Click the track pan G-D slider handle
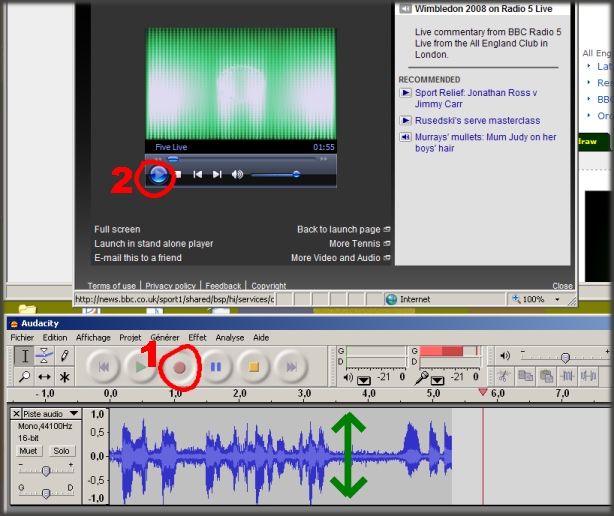Image resolution: width=614 pixels, height=516 pixels. click(x=46, y=493)
